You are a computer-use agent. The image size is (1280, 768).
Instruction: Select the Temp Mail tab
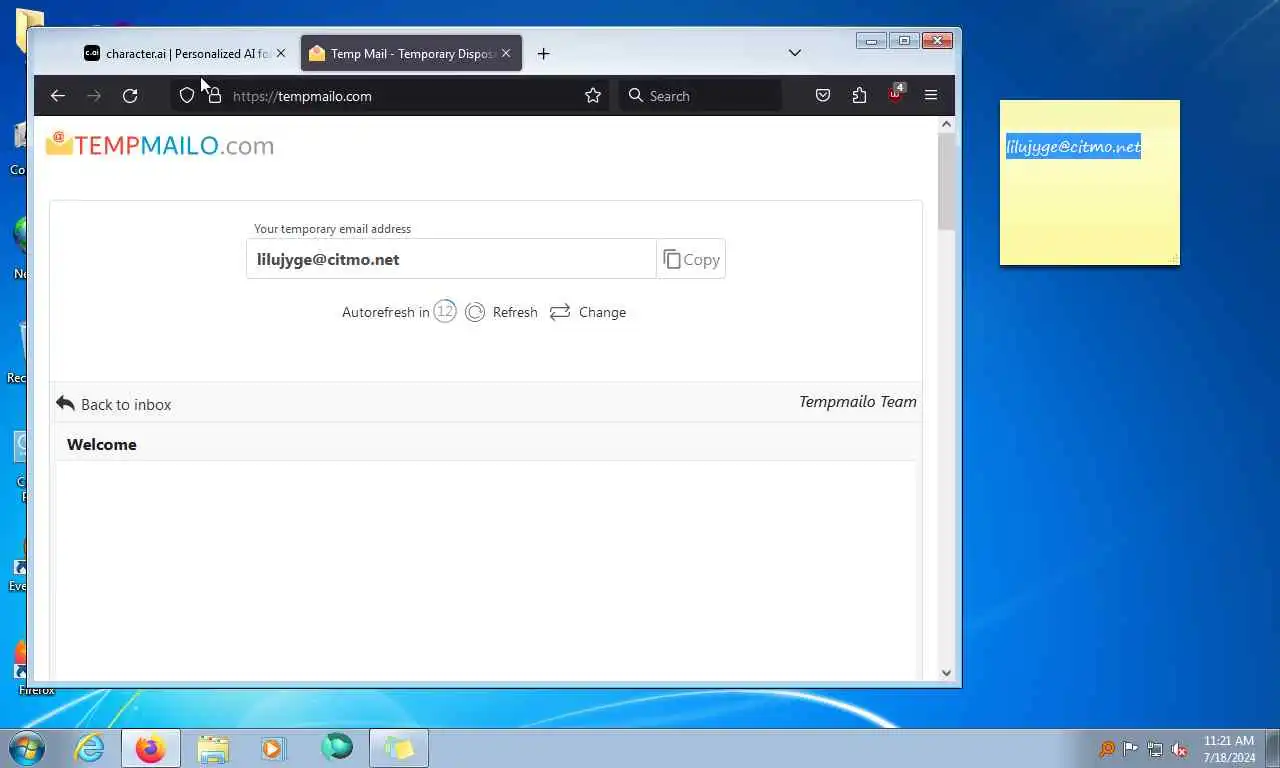(411, 54)
